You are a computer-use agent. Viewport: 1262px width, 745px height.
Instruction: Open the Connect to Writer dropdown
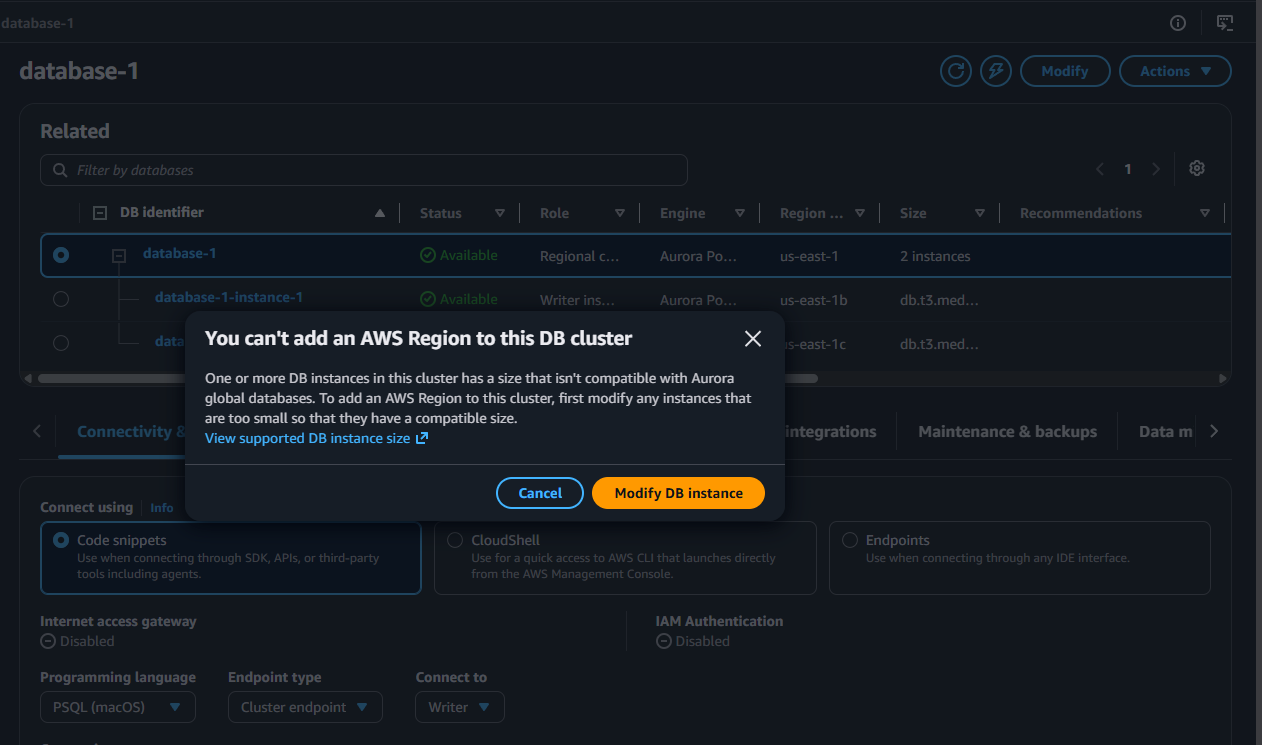coord(460,707)
